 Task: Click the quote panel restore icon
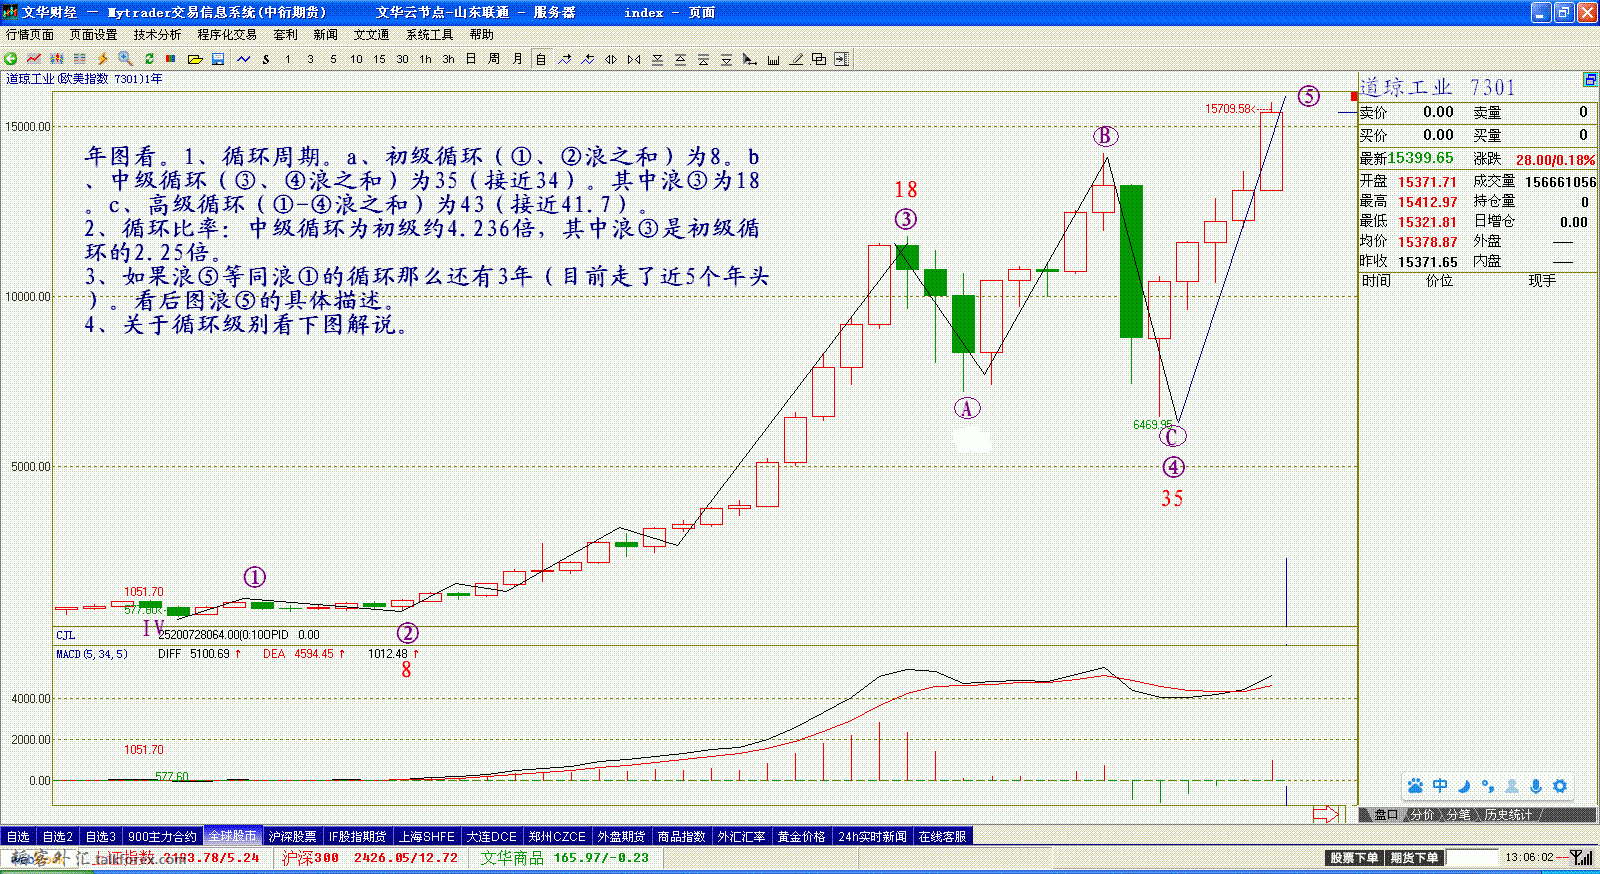[1590, 79]
